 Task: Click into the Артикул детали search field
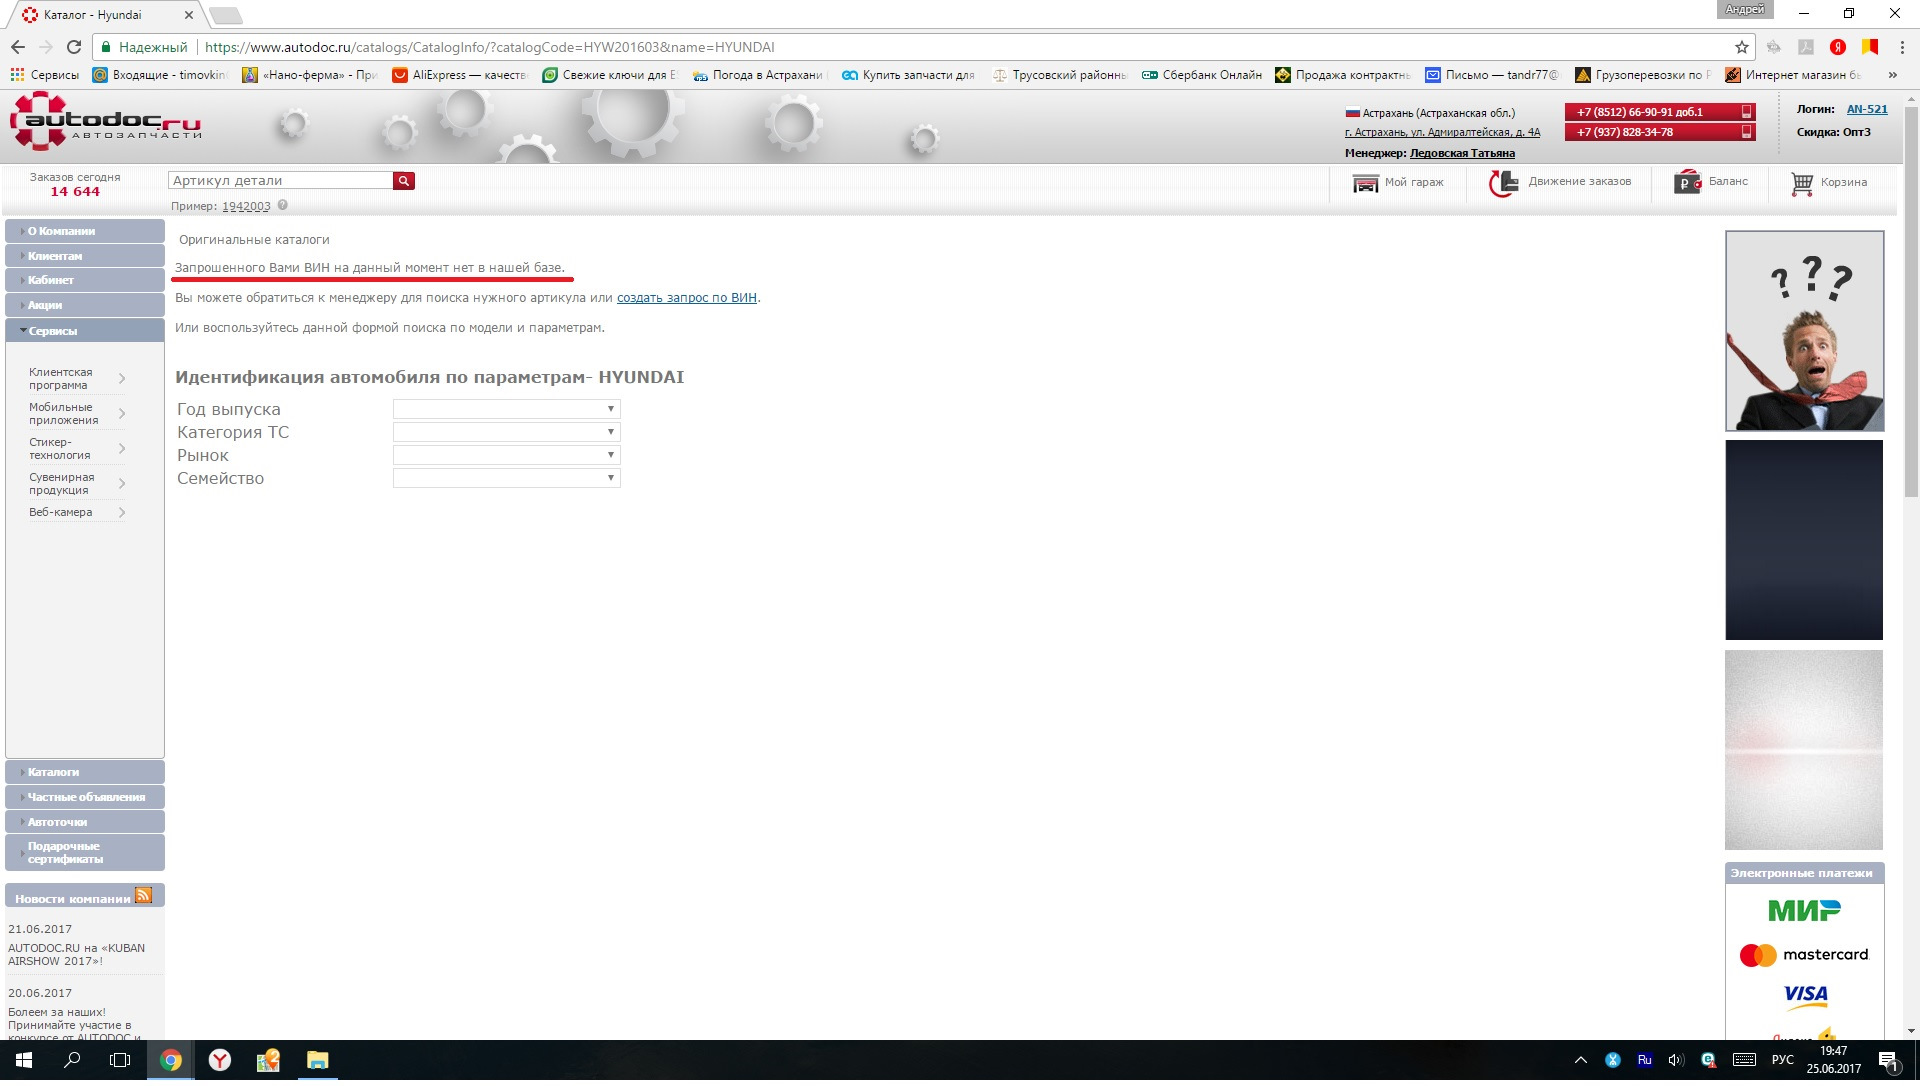coord(280,181)
